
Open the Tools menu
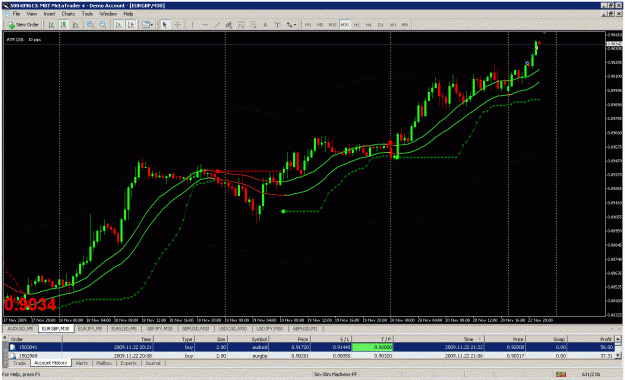[87, 14]
